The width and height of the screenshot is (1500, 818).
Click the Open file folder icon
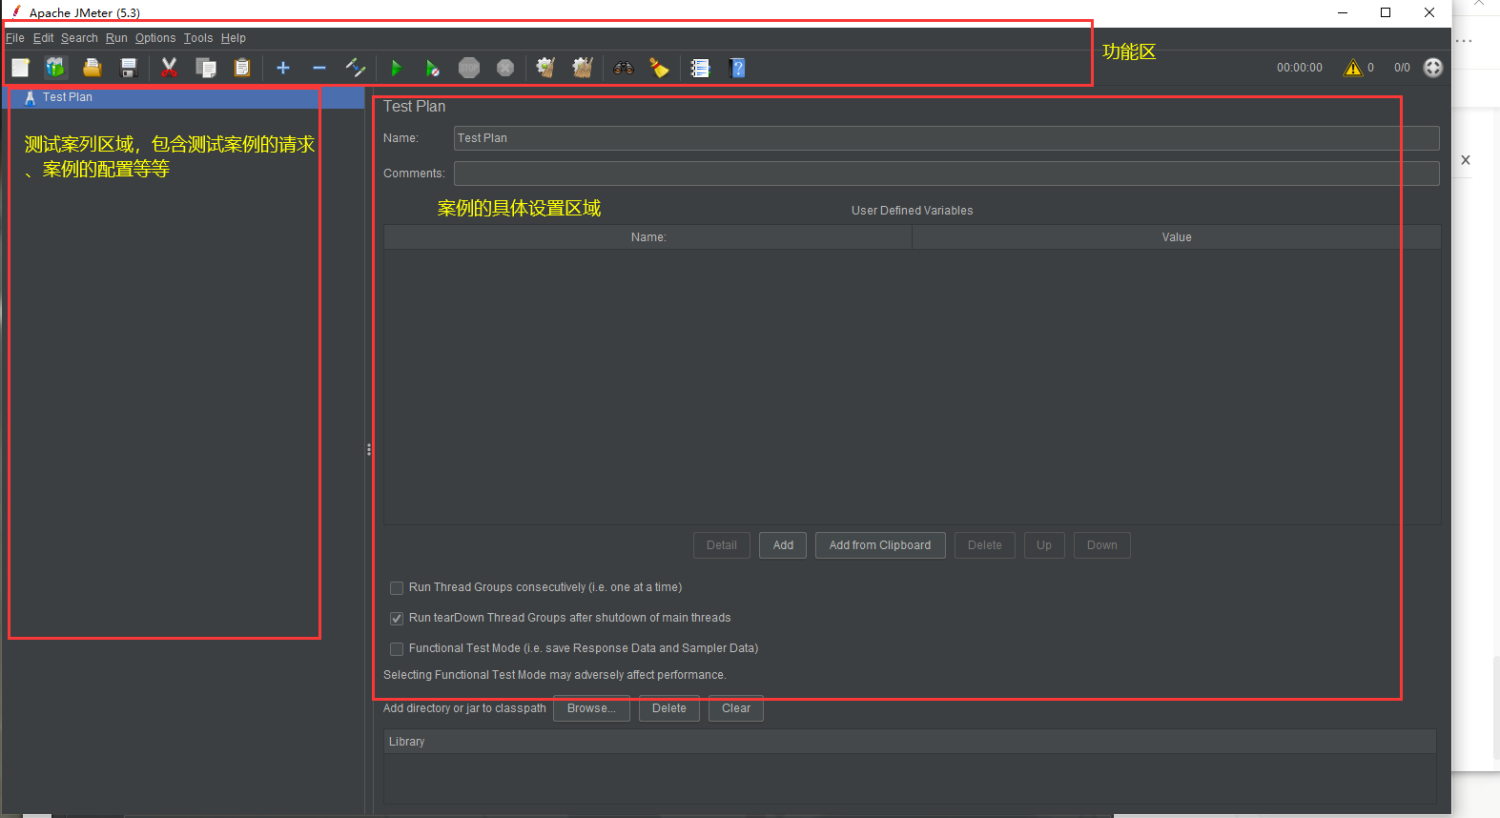click(92, 68)
